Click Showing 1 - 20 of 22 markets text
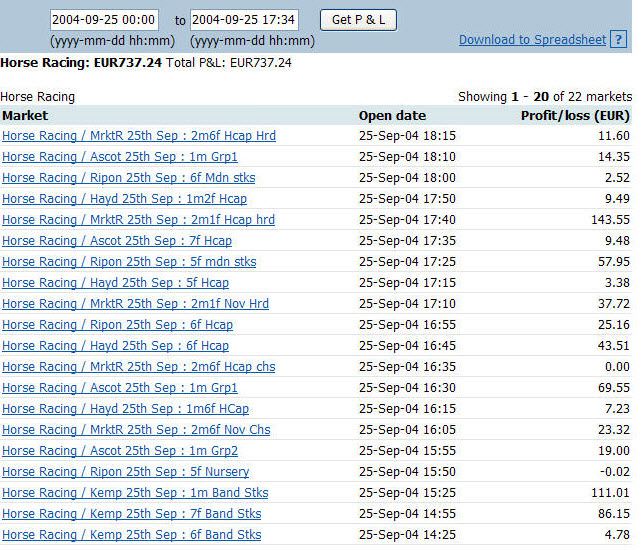Image resolution: width=641 pixels, height=551 pixels. pos(545,96)
